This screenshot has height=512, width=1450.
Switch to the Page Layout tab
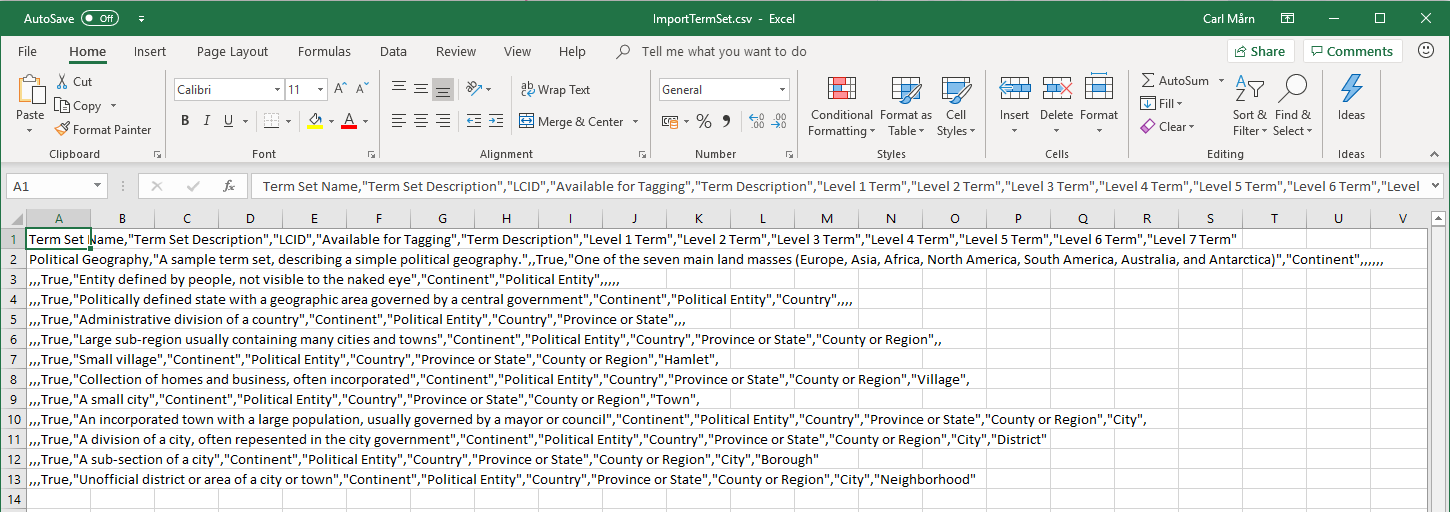pyautogui.click(x=232, y=52)
